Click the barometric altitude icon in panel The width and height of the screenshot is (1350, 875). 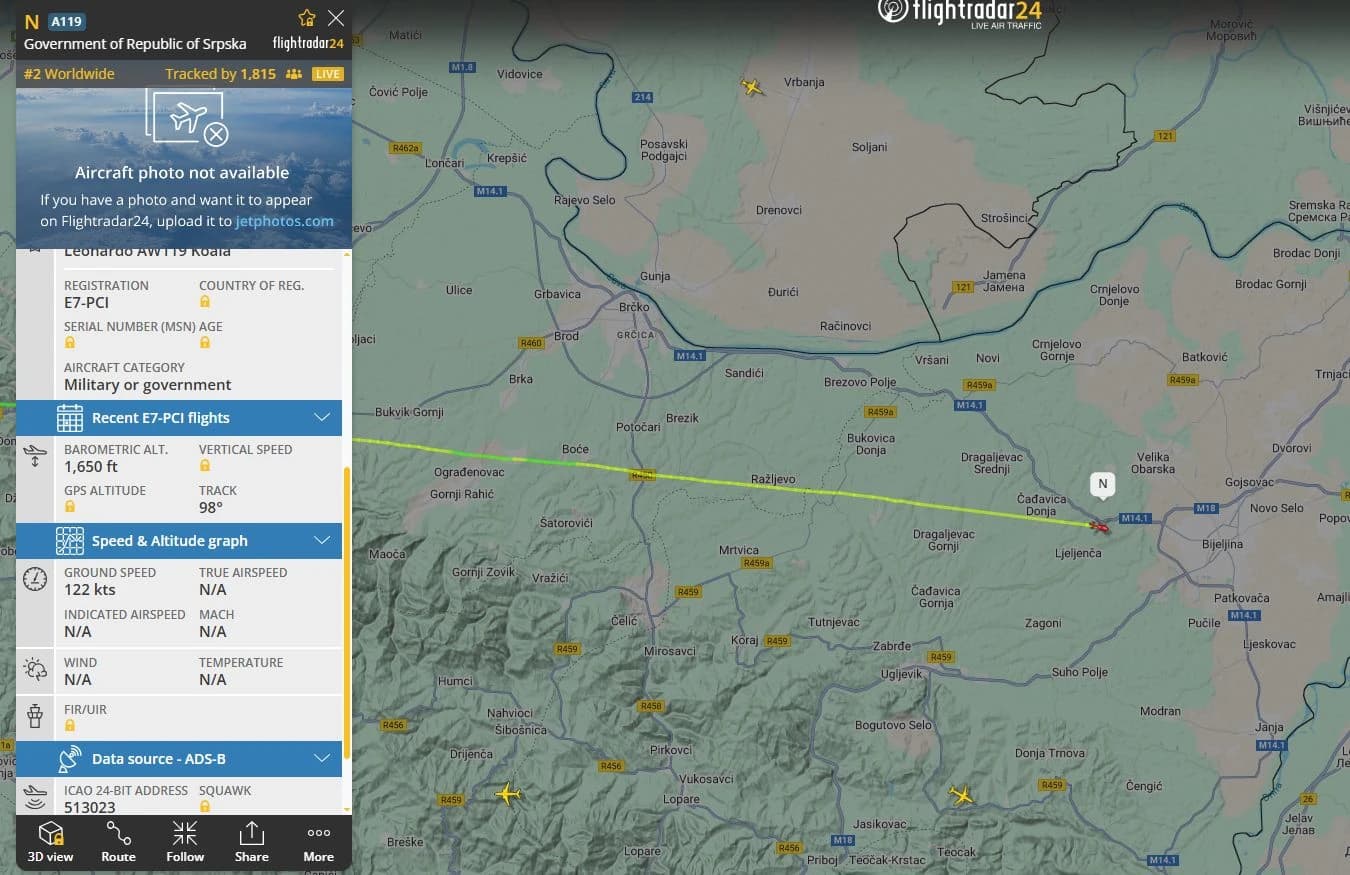point(35,457)
